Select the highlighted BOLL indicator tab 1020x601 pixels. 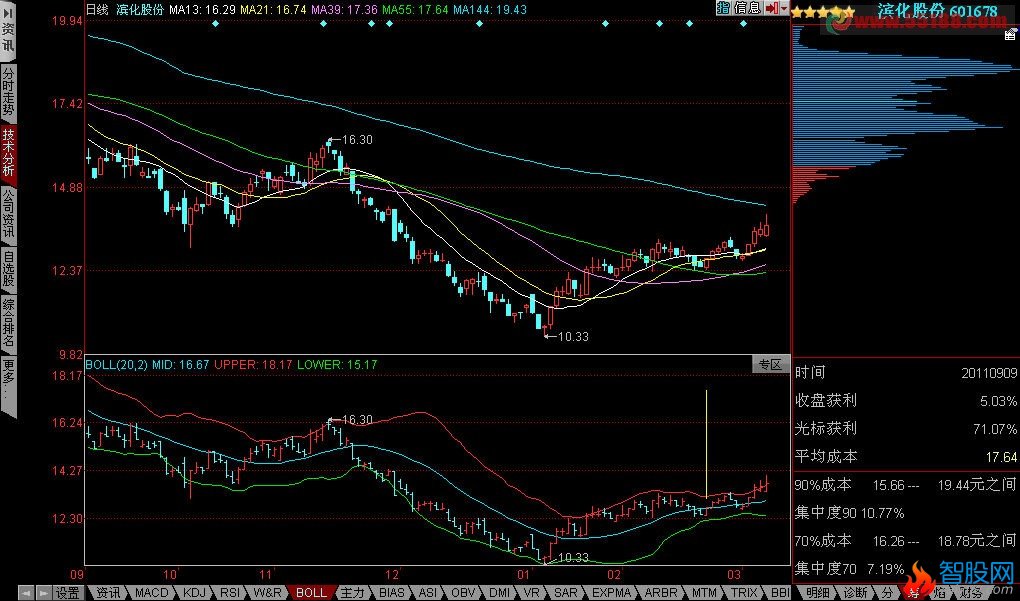click(x=311, y=593)
